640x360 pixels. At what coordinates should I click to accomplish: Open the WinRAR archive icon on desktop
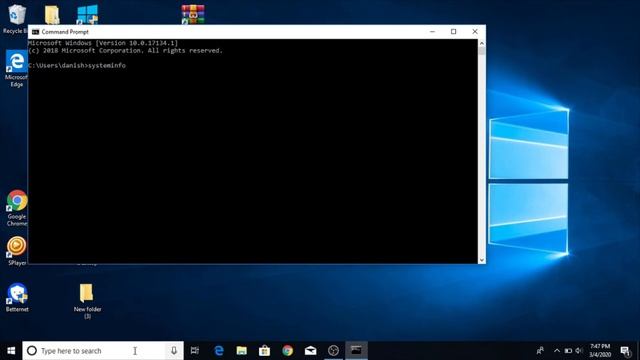pyautogui.click(x=193, y=15)
